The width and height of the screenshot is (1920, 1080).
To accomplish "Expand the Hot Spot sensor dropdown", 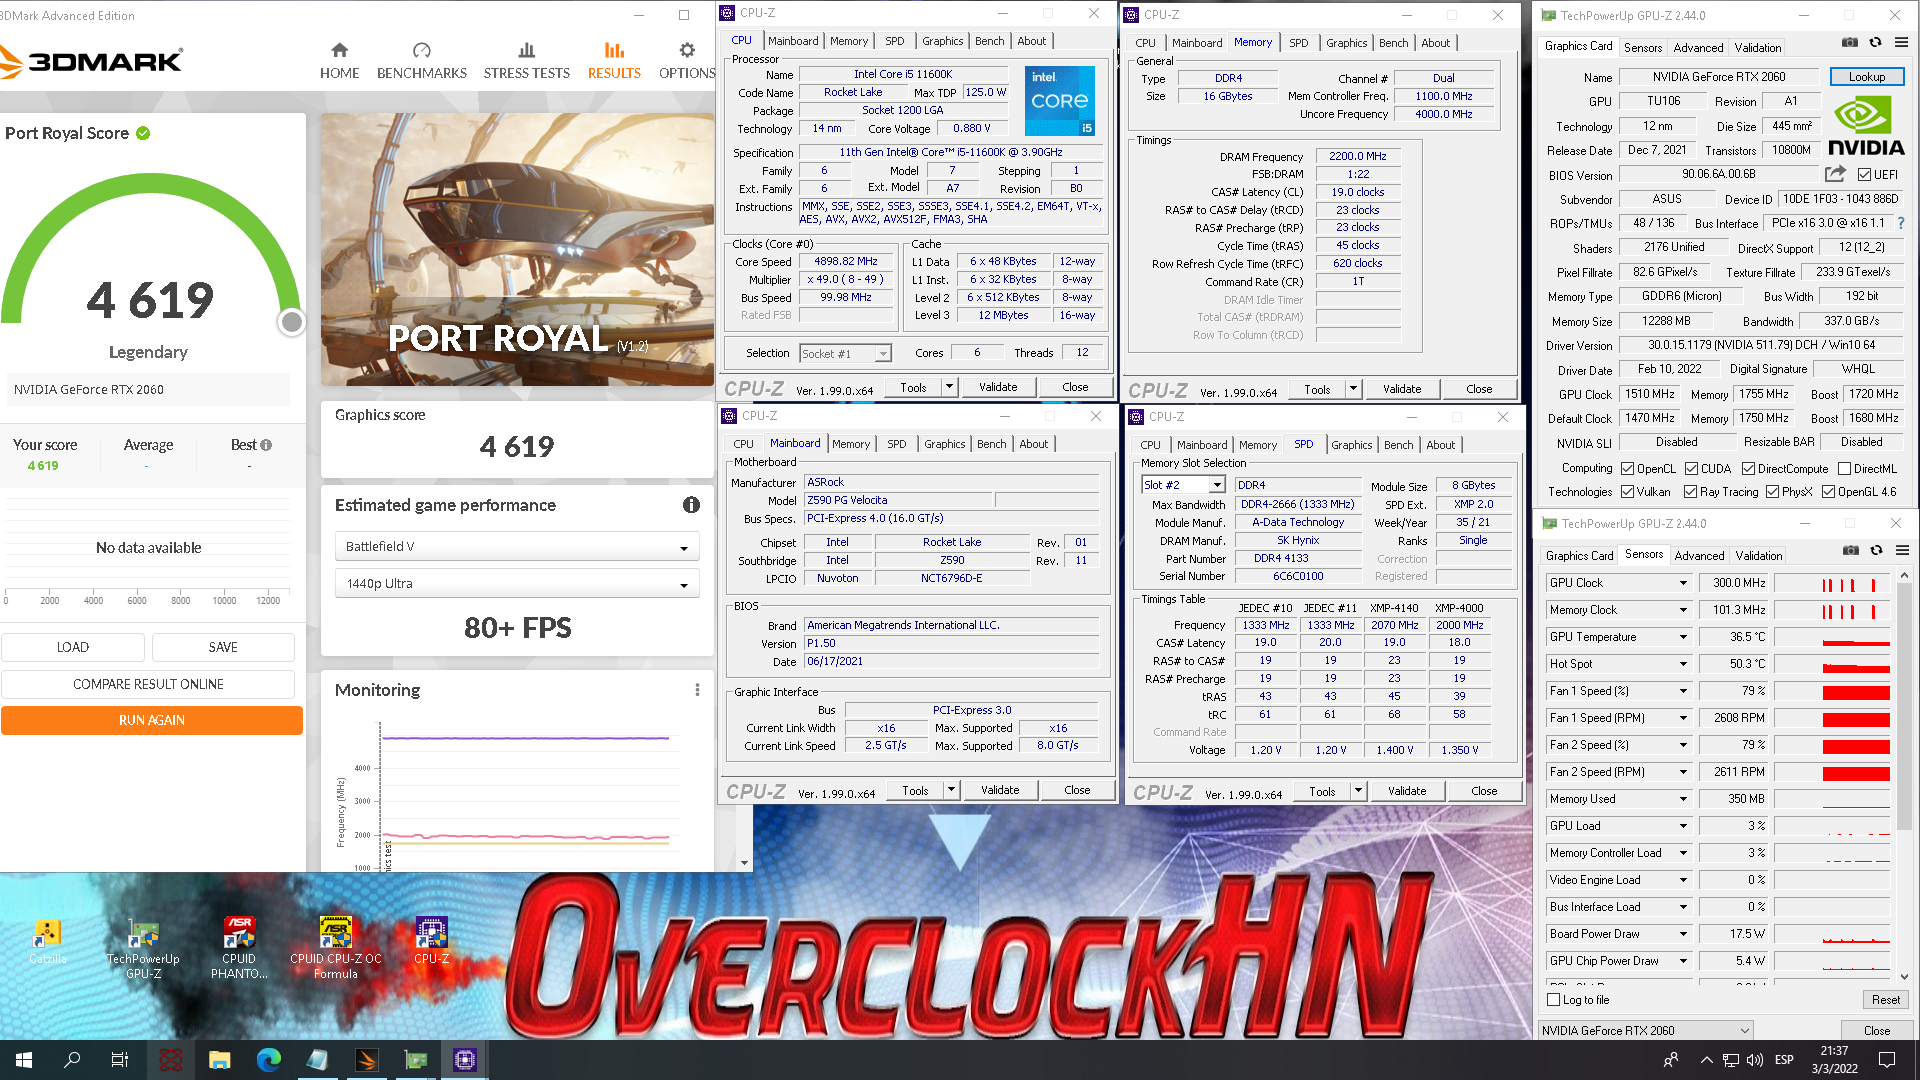I will [x=1683, y=664].
